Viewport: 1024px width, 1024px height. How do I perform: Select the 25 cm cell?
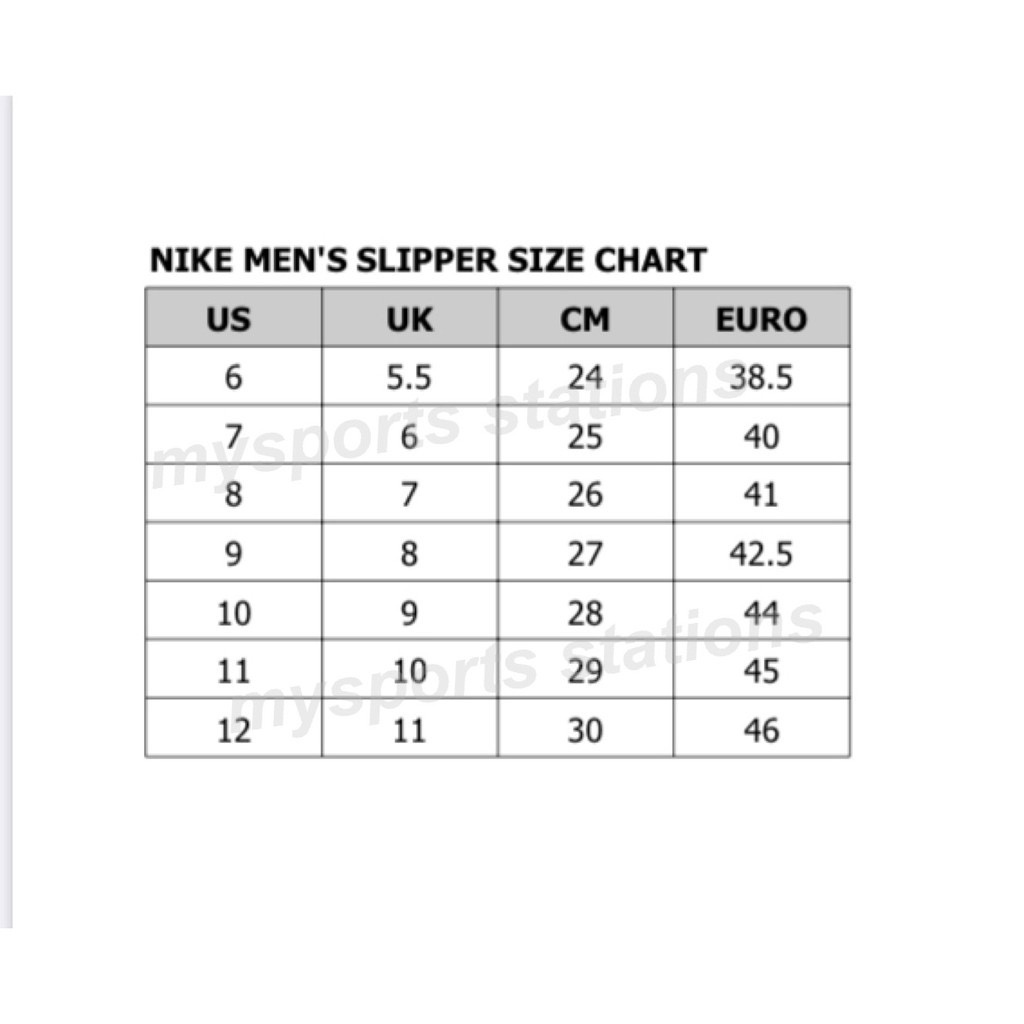[x=585, y=436]
